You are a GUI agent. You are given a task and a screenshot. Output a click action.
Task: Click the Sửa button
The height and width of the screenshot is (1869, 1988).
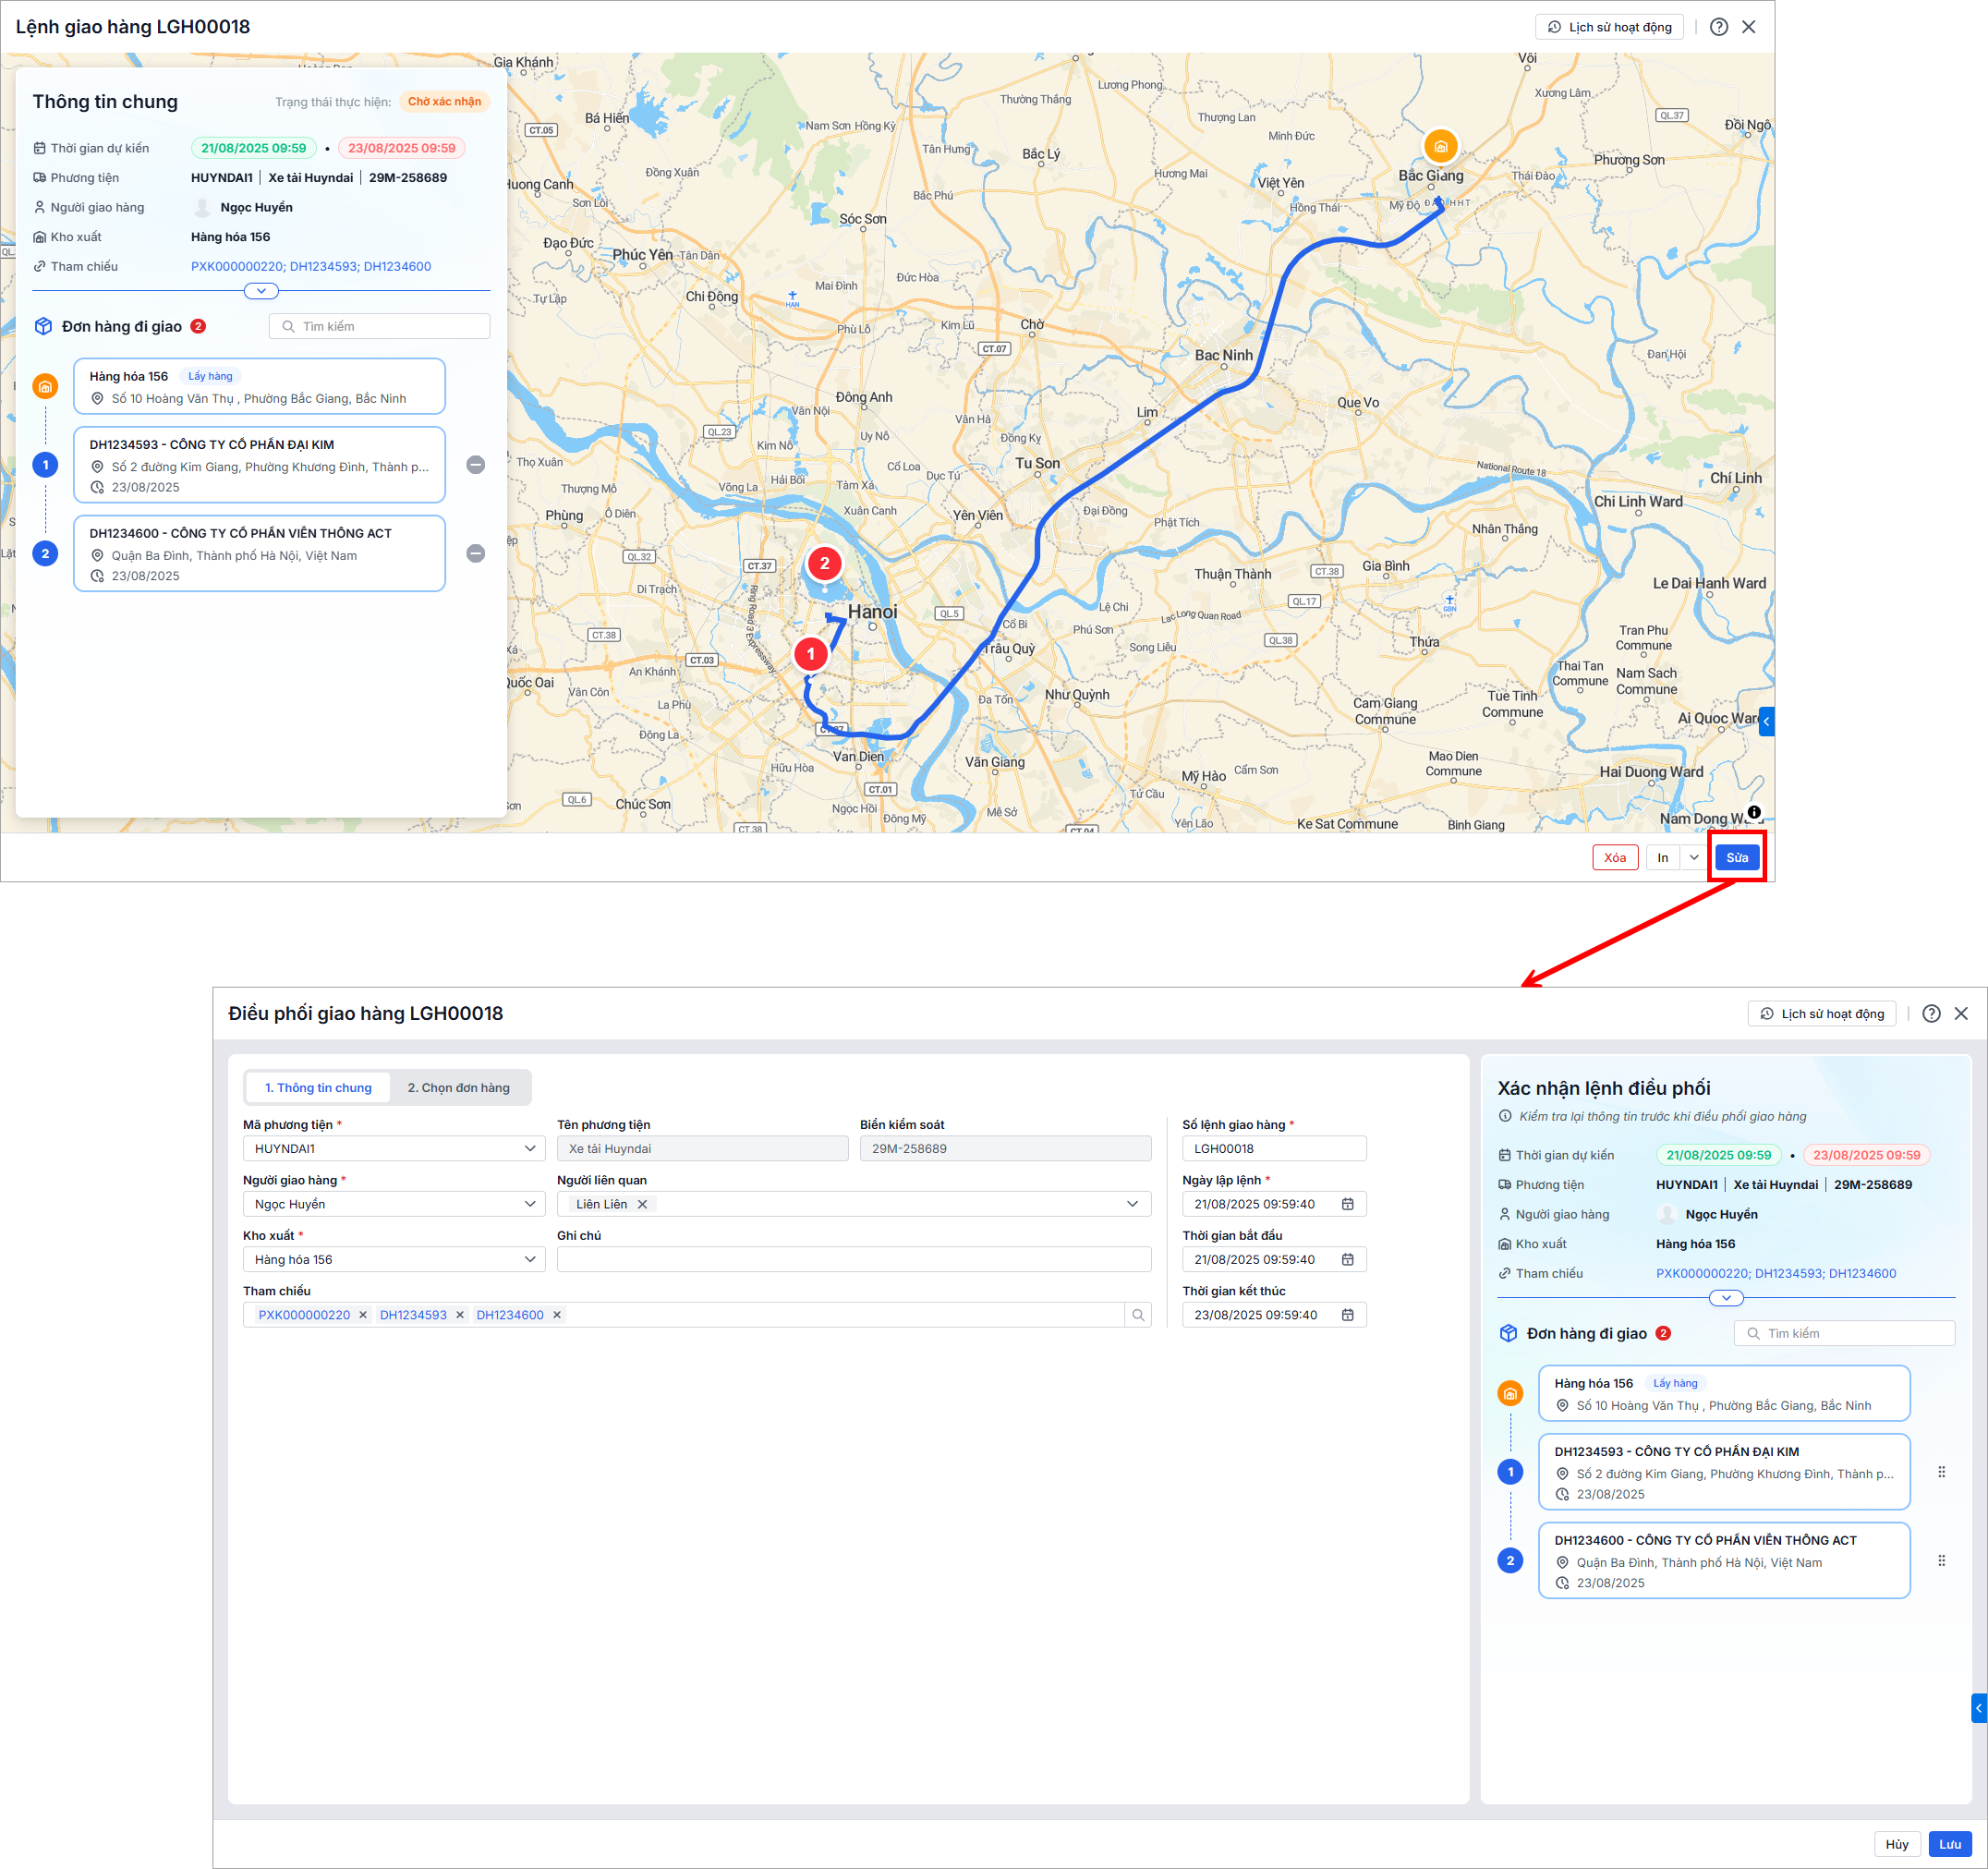coord(1737,858)
